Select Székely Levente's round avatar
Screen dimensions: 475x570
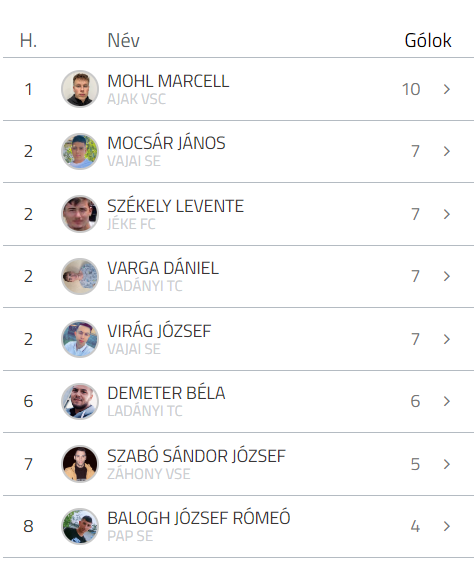(80, 214)
